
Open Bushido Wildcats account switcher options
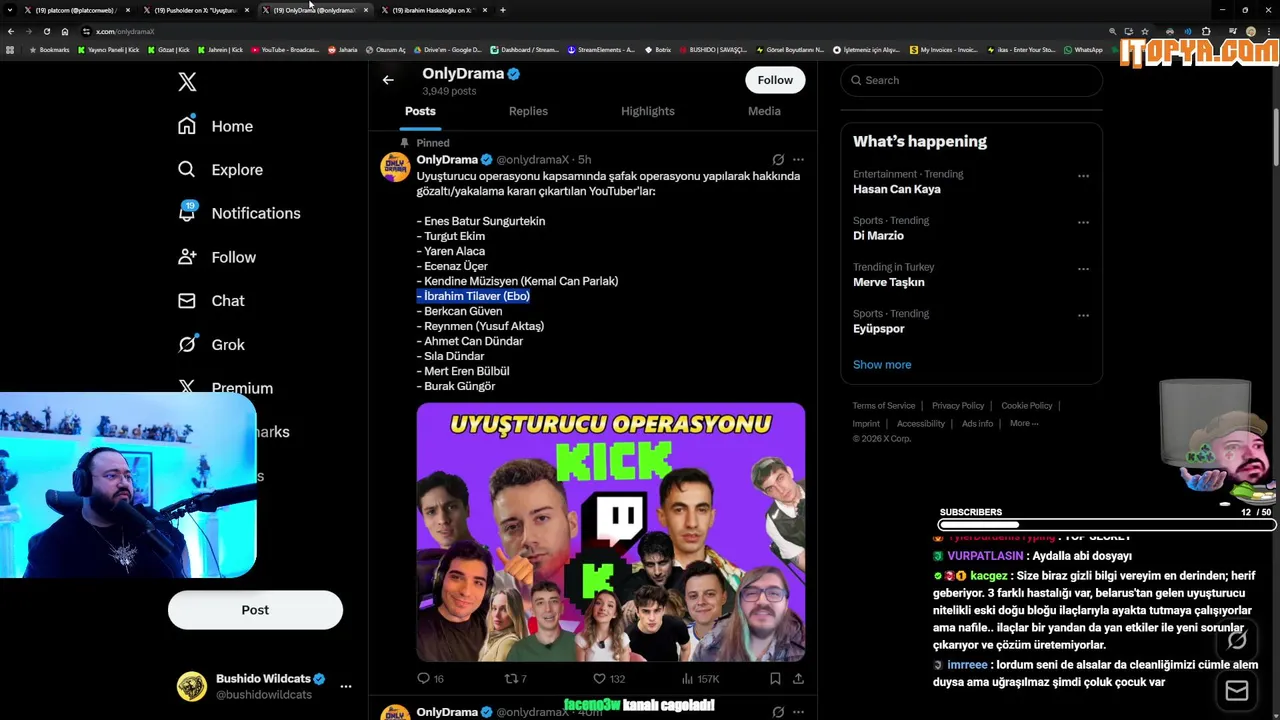pos(346,686)
